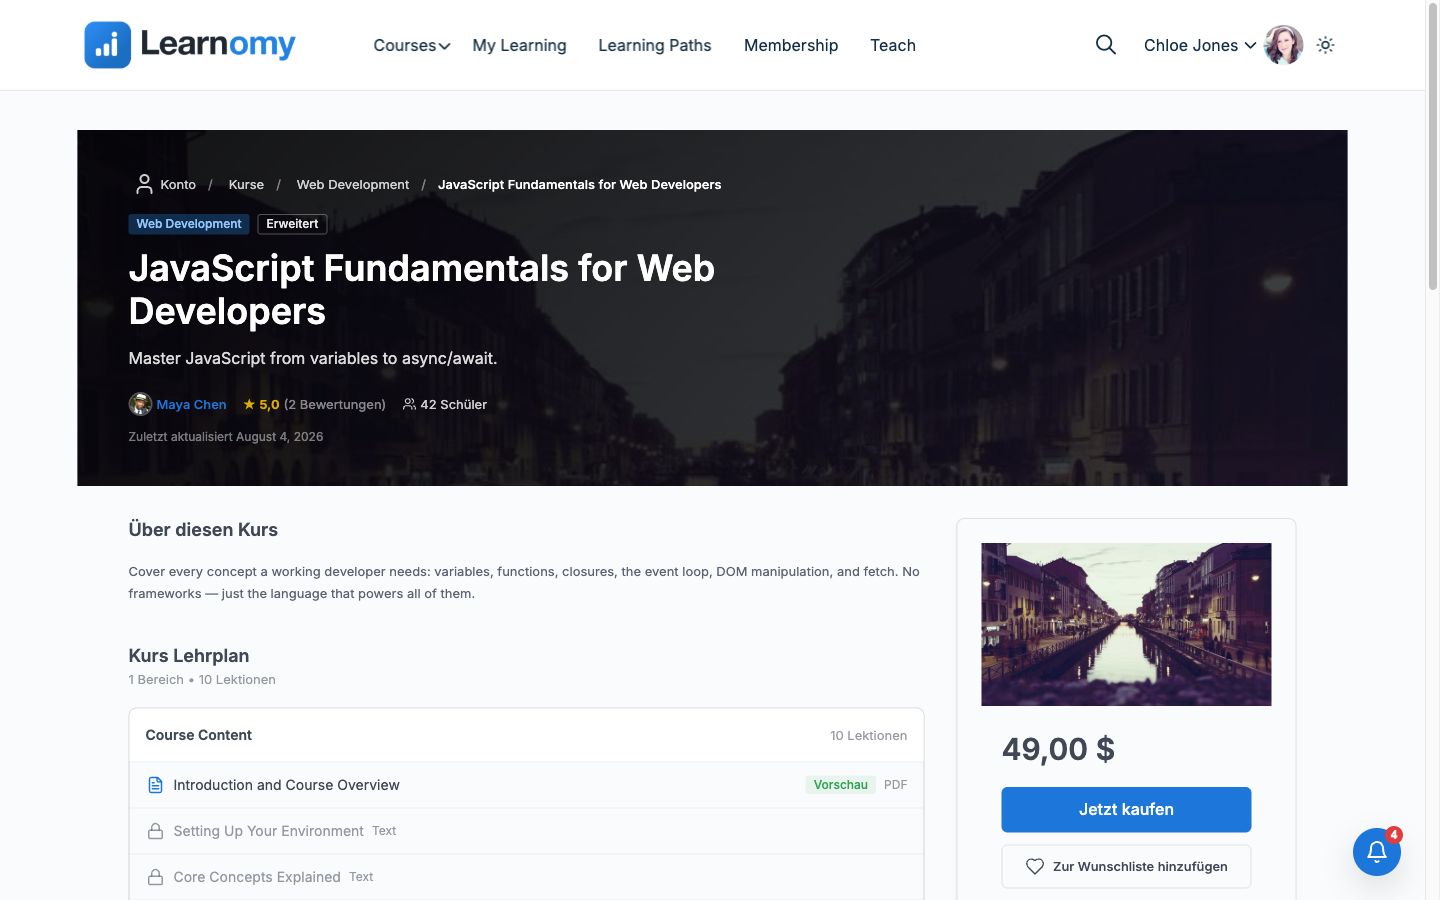Screen dimensions: 1440x900
Task: Open the notifications bell button
Action: click(1376, 852)
